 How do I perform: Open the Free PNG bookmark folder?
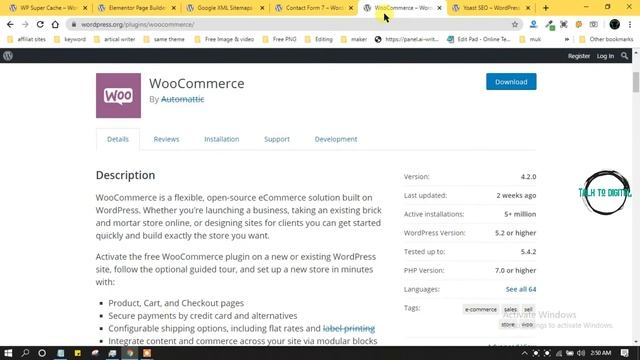coord(279,39)
